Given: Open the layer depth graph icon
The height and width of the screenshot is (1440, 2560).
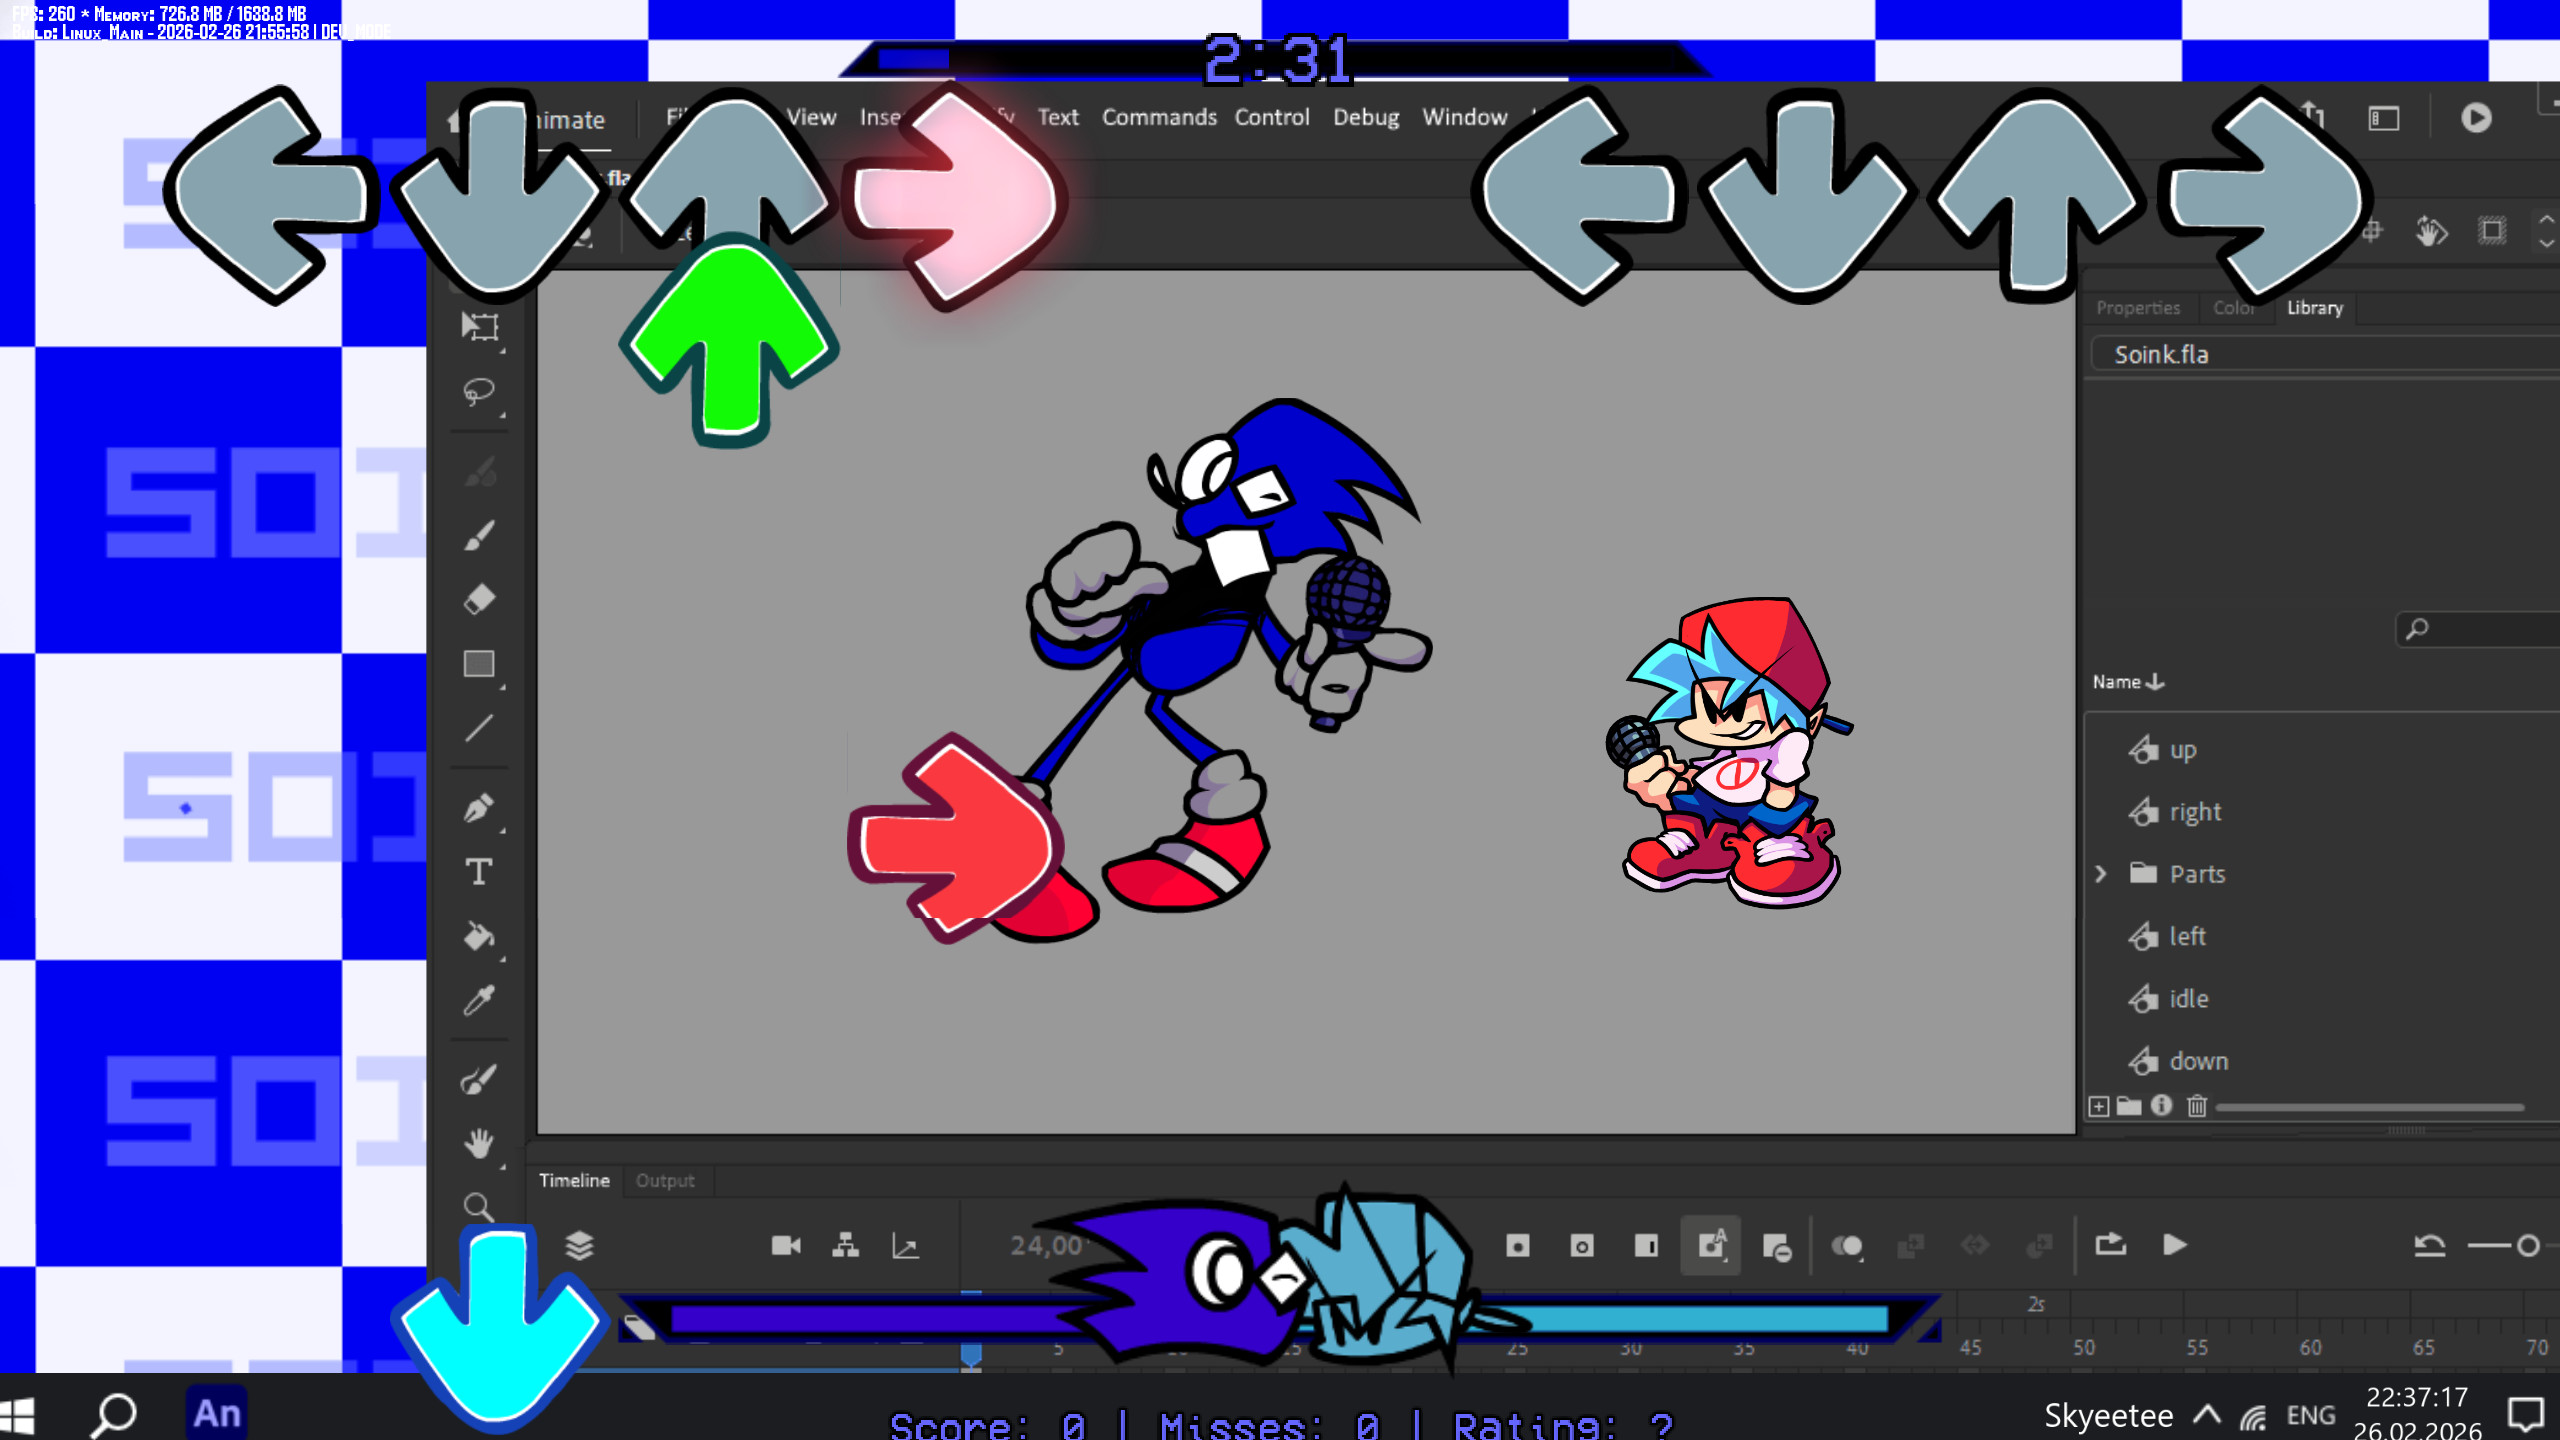Looking at the screenshot, I should pos(905,1246).
